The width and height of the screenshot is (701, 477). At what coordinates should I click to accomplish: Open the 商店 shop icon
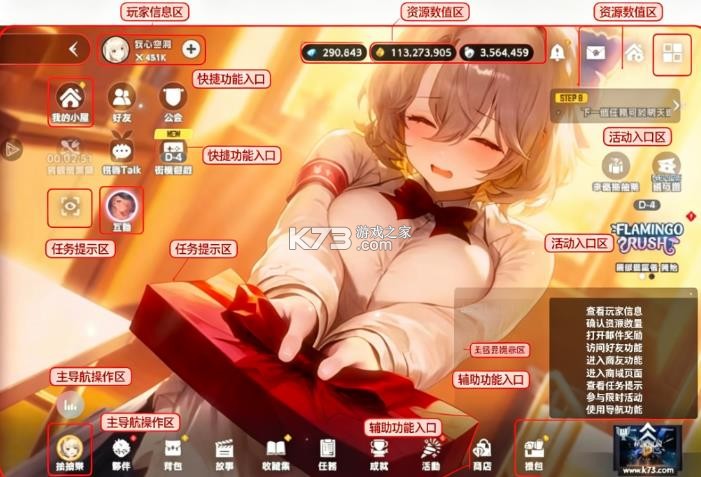click(x=482, y=454)
